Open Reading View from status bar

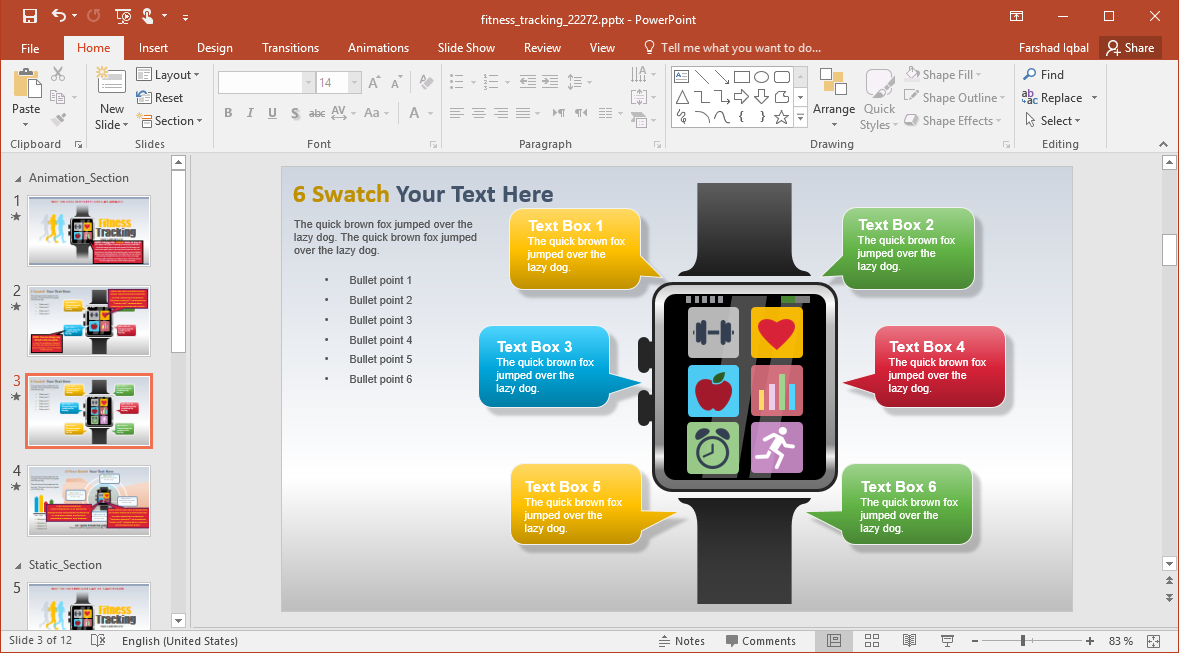[909, 641]
